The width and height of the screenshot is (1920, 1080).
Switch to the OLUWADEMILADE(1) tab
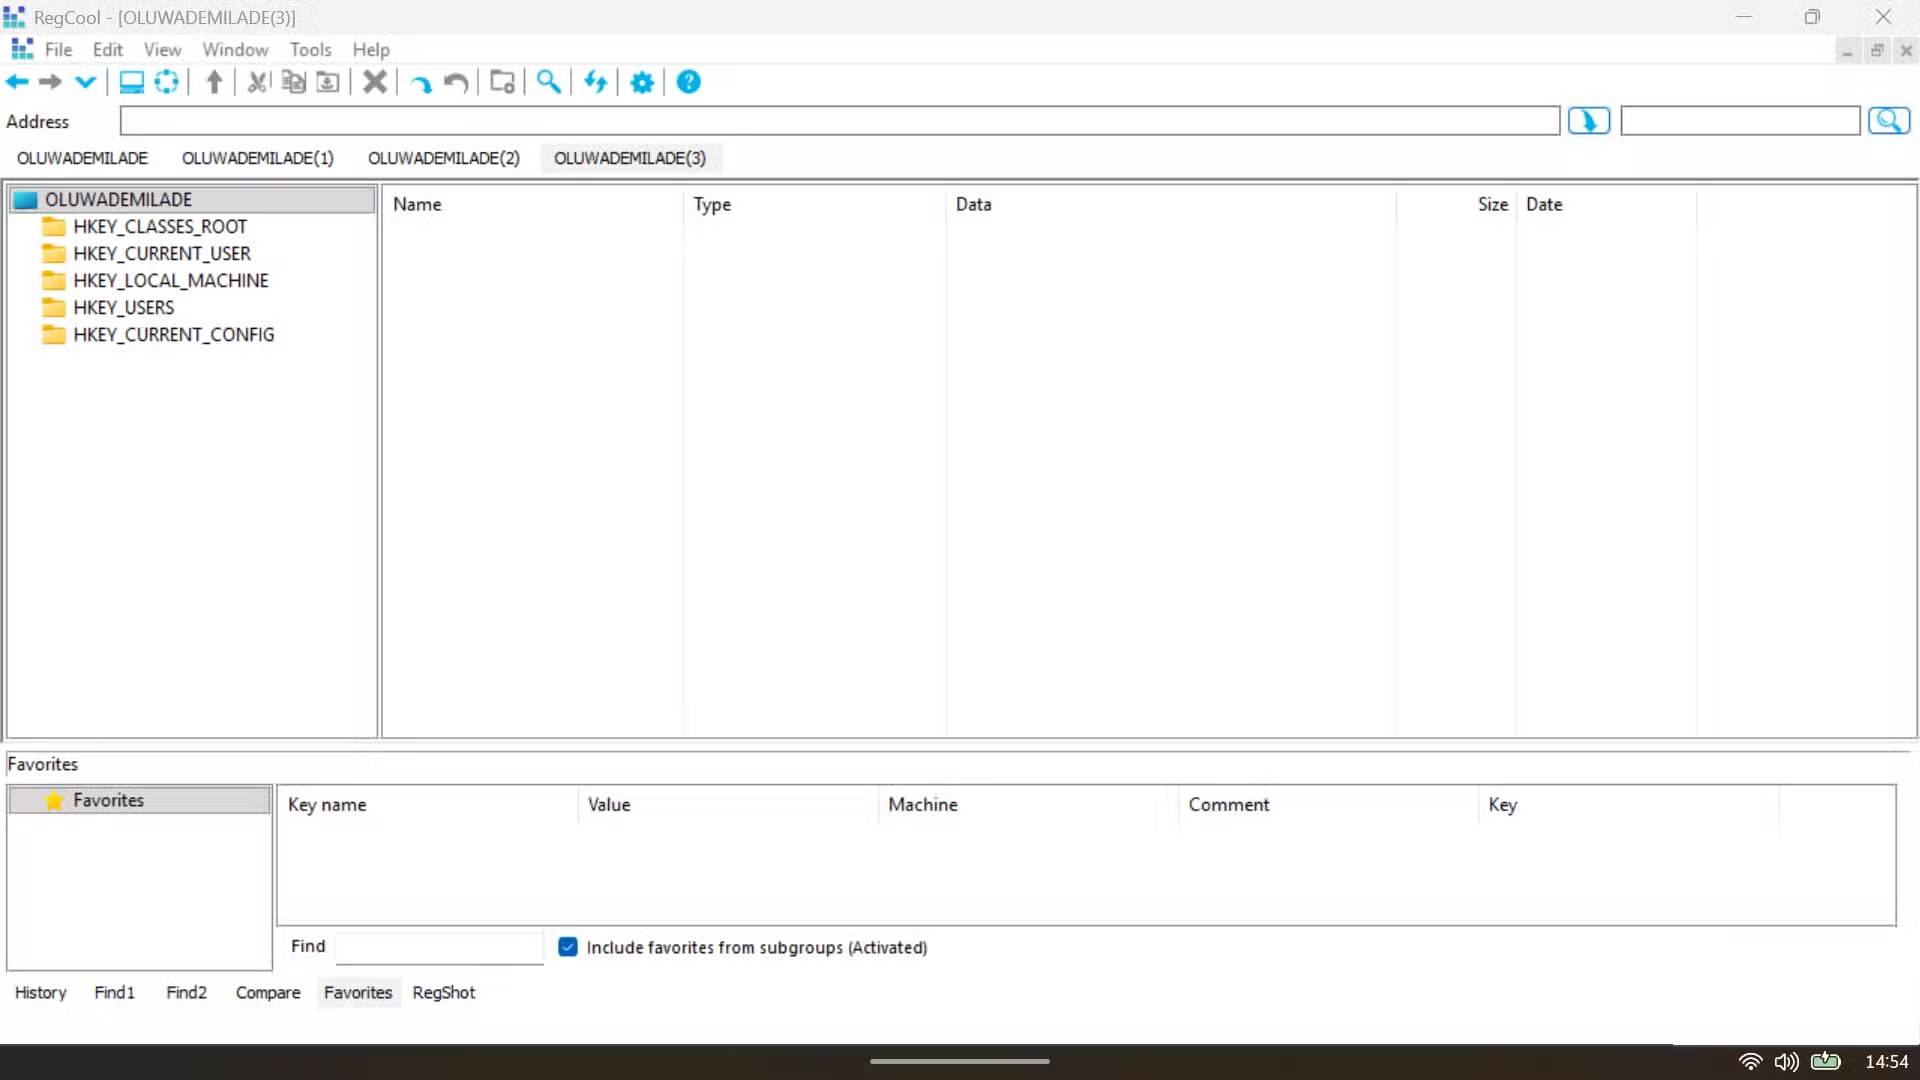[257, 158]
